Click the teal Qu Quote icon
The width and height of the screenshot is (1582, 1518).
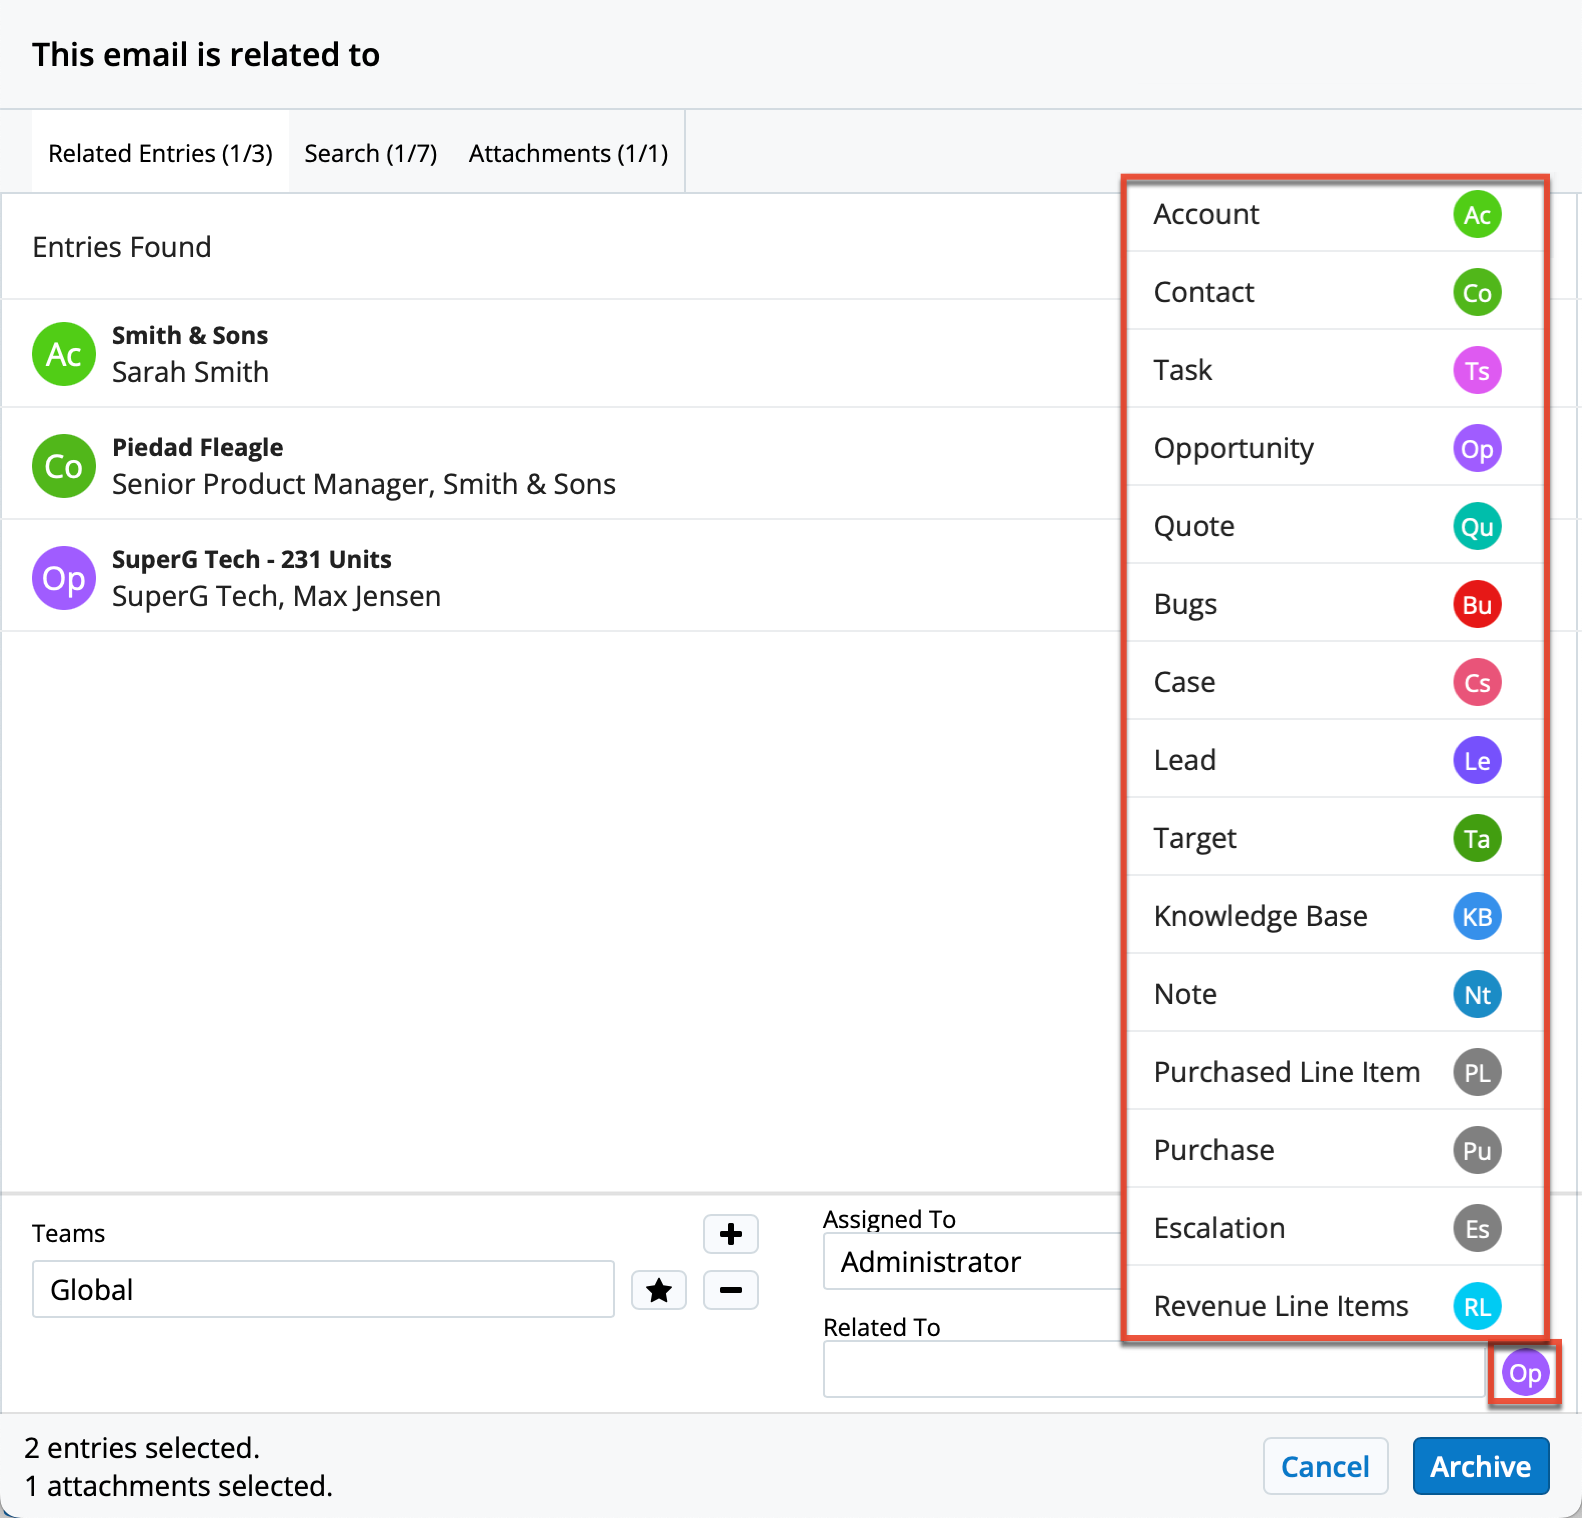click(x=1477, y=526)
